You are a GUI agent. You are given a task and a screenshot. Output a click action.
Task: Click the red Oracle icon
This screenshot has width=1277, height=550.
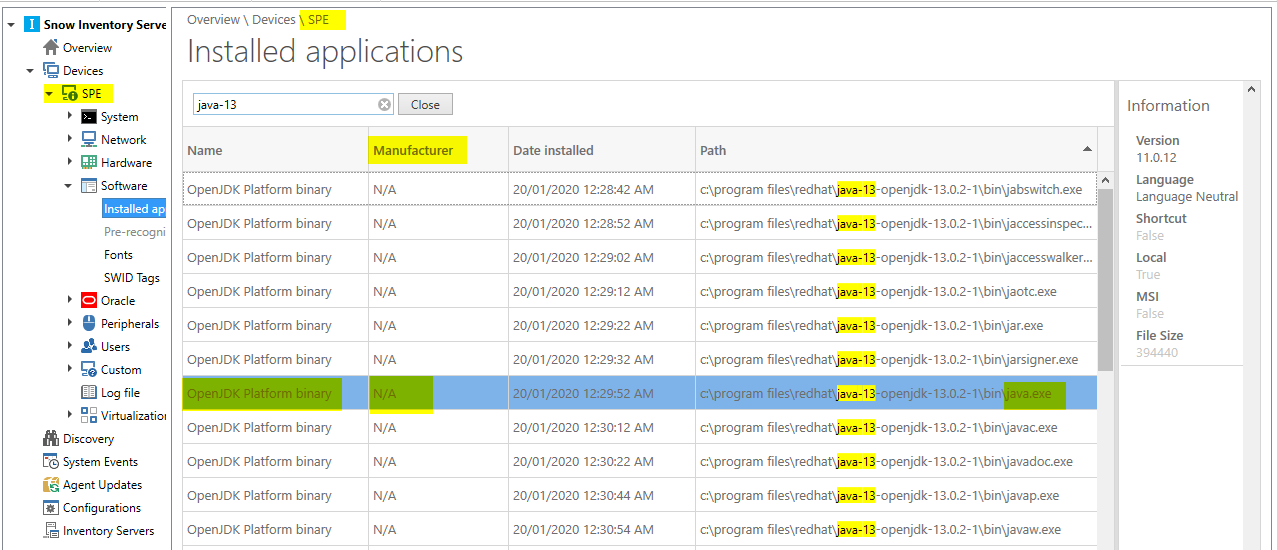[x=89, y=300]
